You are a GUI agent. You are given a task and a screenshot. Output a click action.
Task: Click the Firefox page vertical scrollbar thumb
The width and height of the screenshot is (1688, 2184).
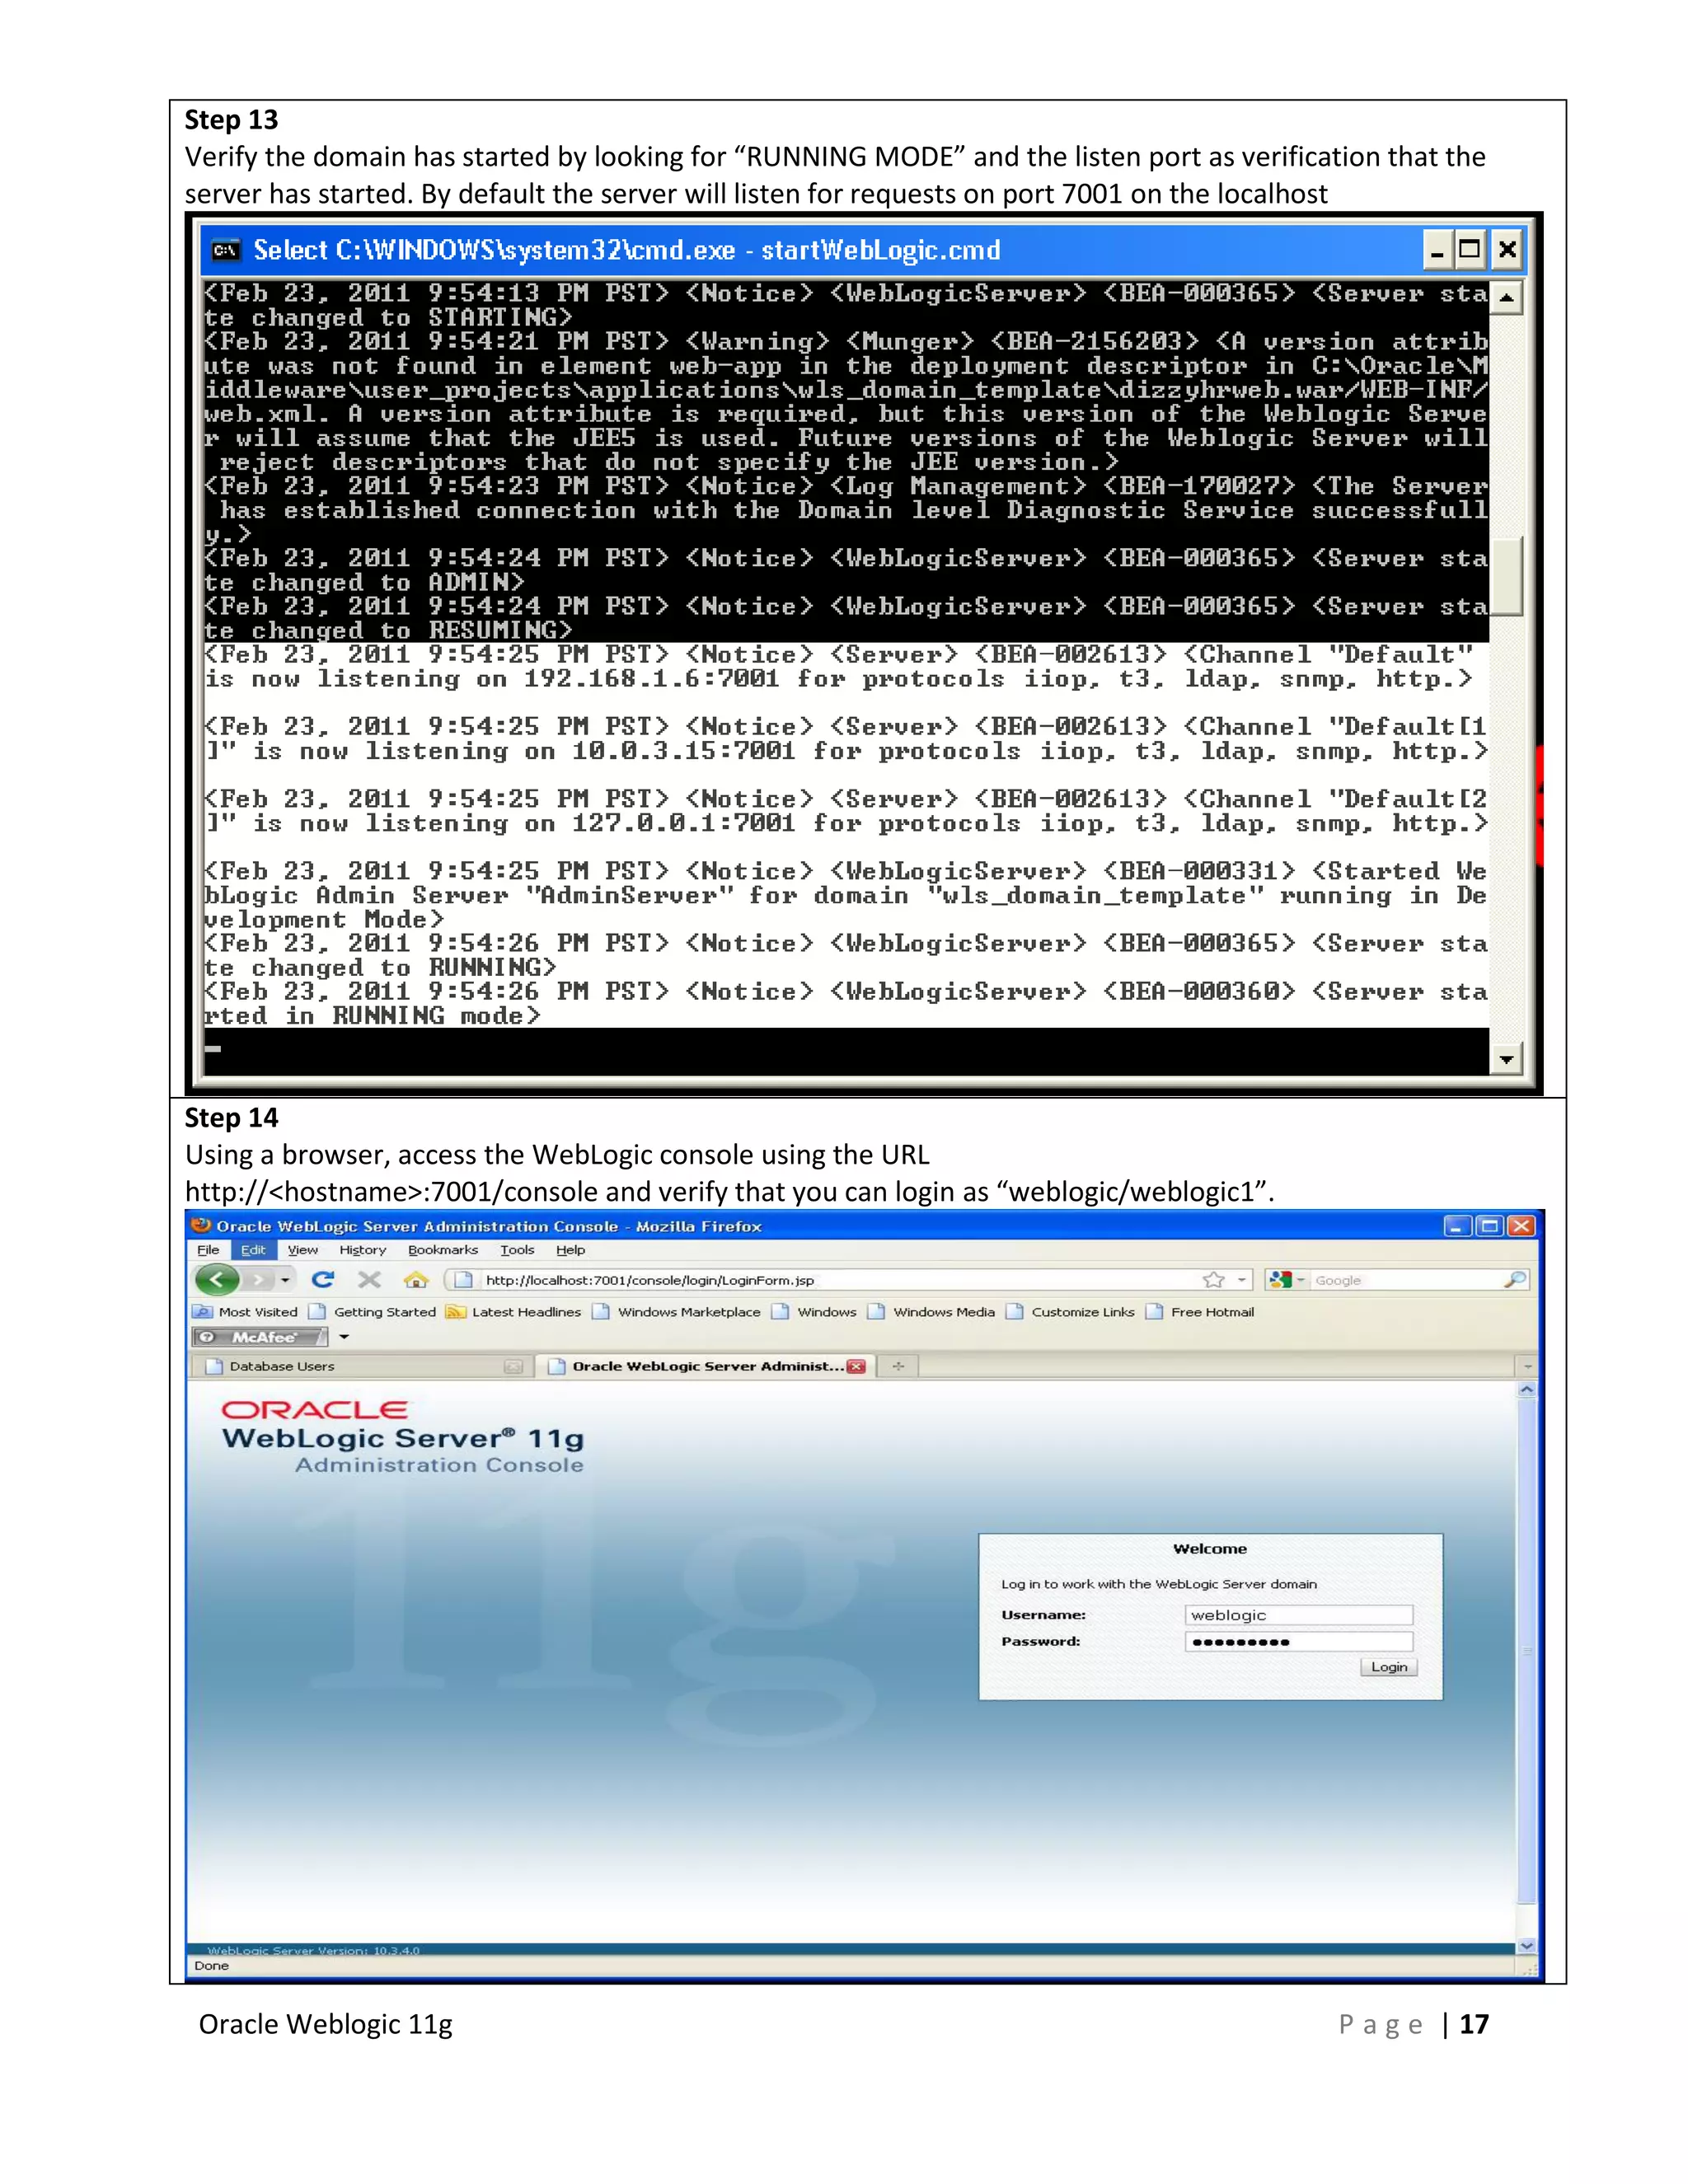tap(1526, 1652)
